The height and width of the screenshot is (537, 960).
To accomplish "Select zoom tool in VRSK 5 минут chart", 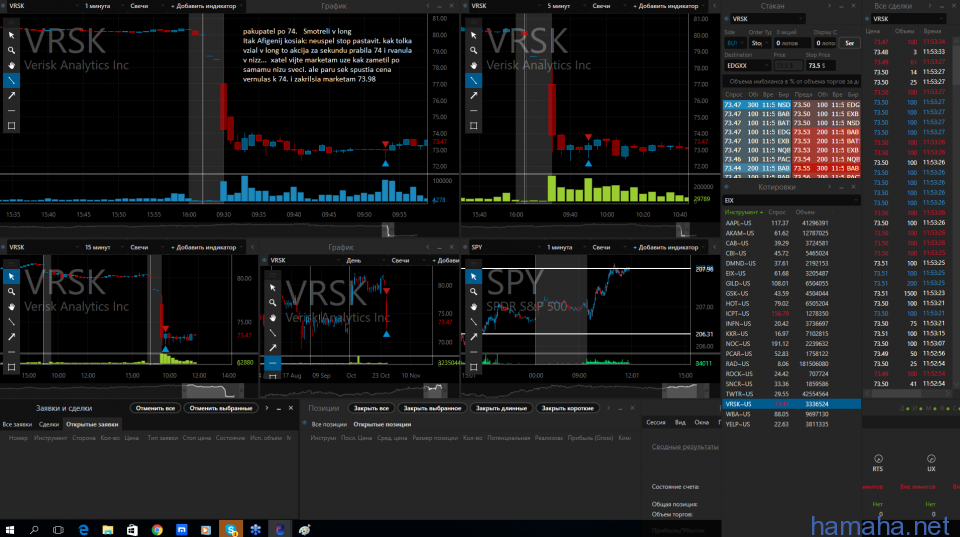I will click(x=473, y=50).
